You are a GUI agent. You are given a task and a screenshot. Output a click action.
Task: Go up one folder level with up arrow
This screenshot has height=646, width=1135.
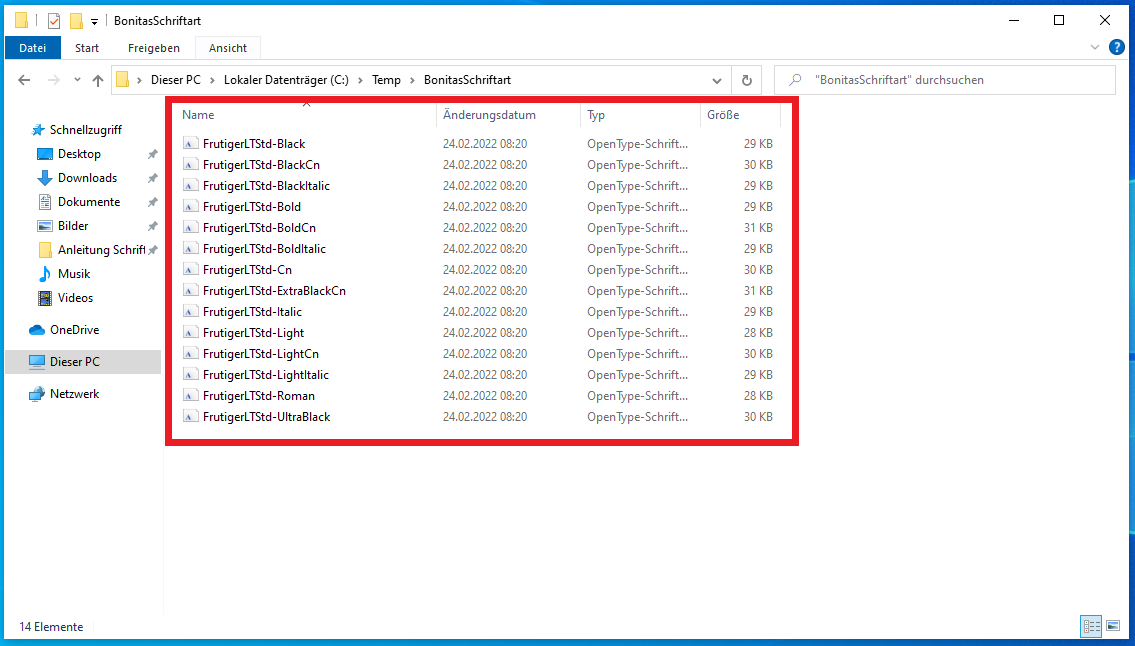(x=98, y=80)
